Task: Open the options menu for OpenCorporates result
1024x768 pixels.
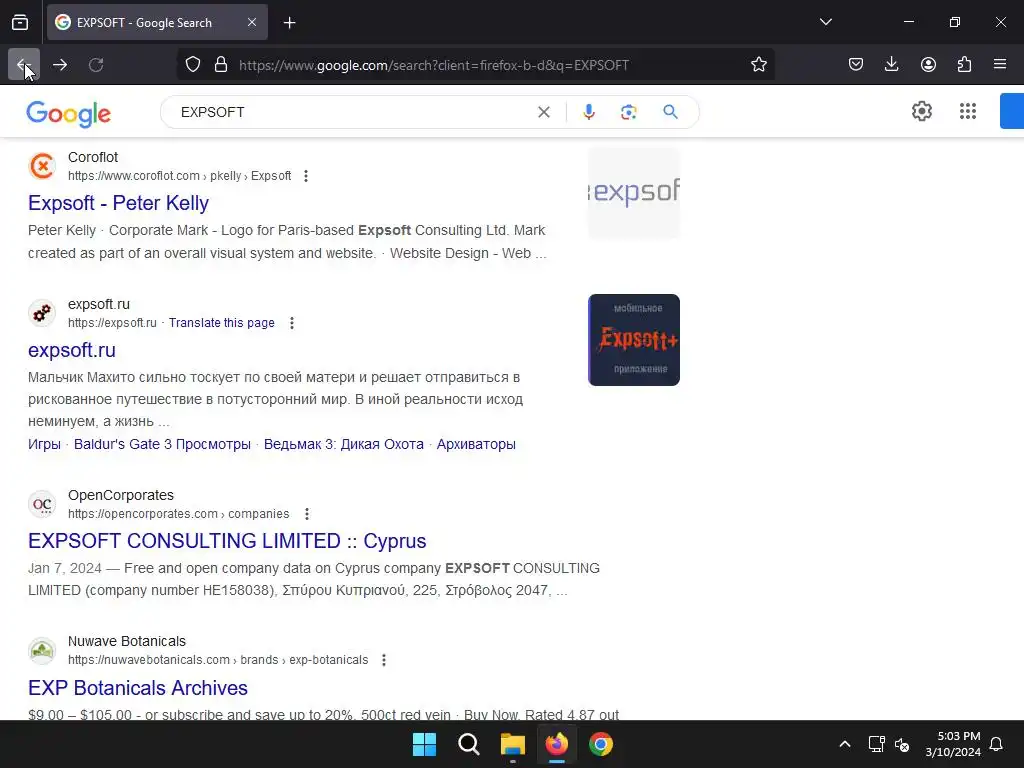Action: tap(307, 514)
